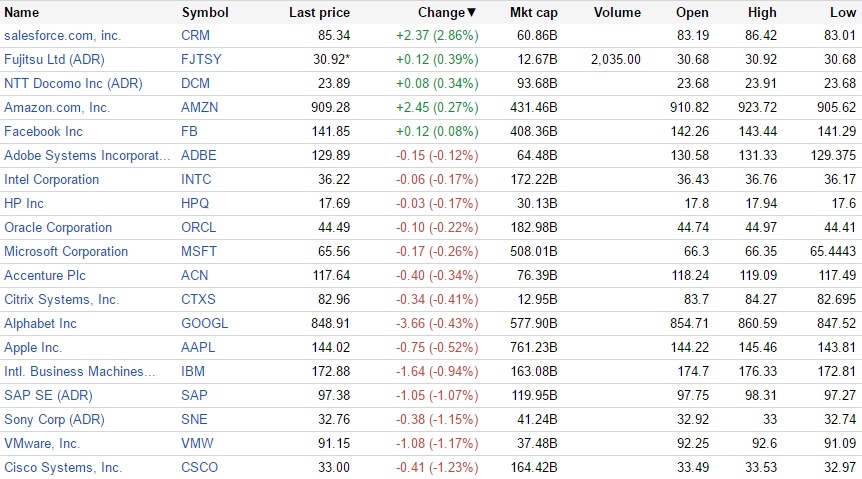Viewport: 862px width, 479px height.
Task: Sort by Mkt cap header
Action: 533,13
